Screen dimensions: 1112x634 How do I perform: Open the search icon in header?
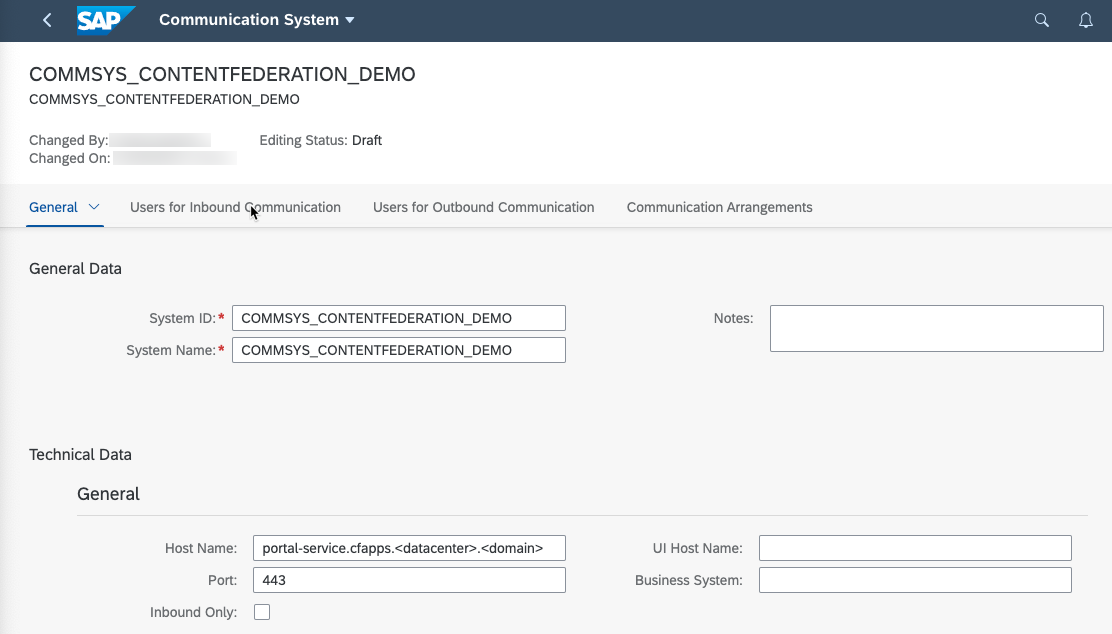(1041, 20)
